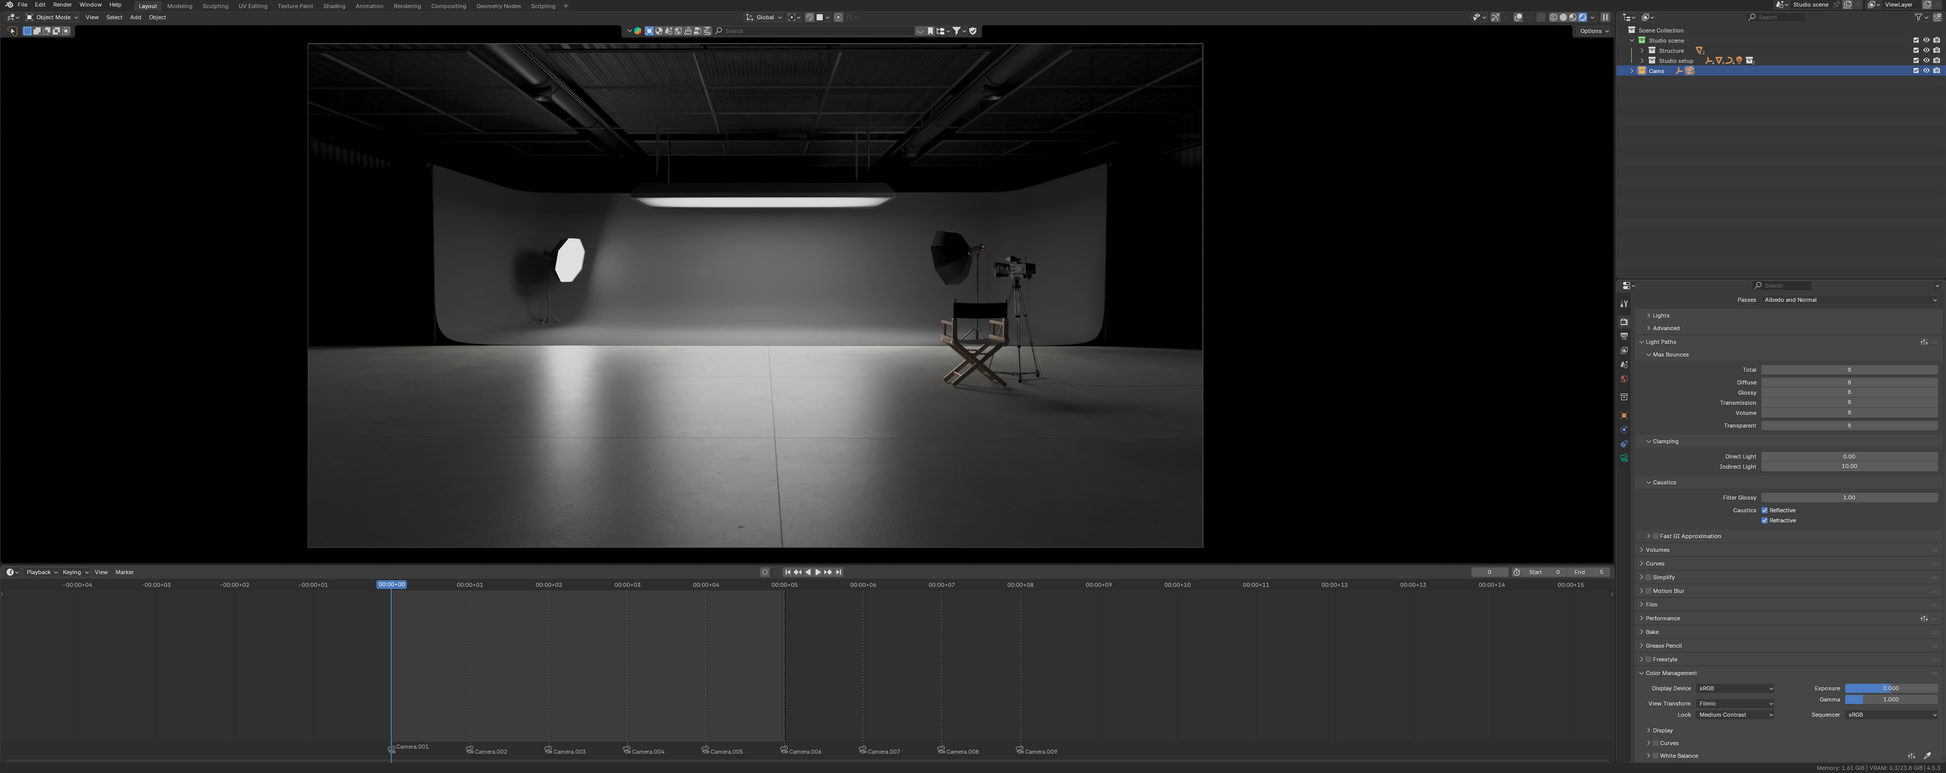
Task: Toggle the proportional editing icon
Action: 838,17
